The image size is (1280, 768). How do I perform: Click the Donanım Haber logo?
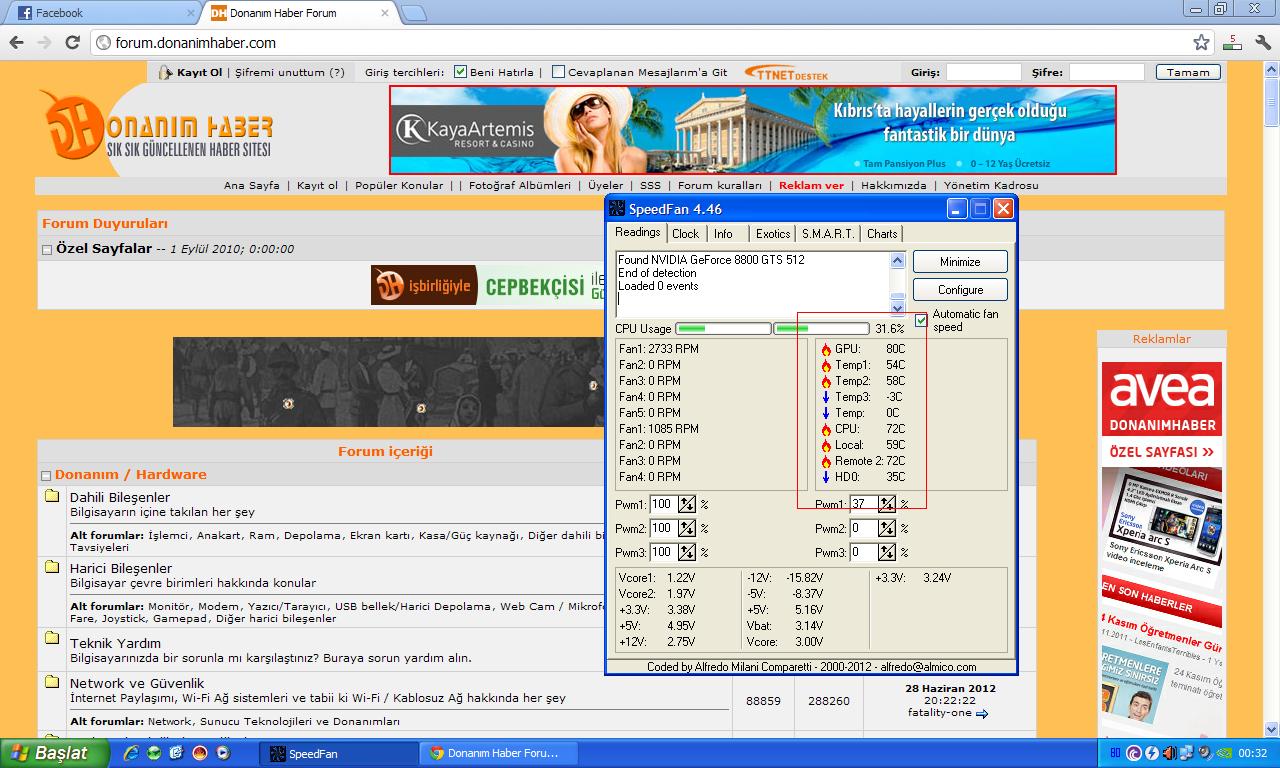156,124
